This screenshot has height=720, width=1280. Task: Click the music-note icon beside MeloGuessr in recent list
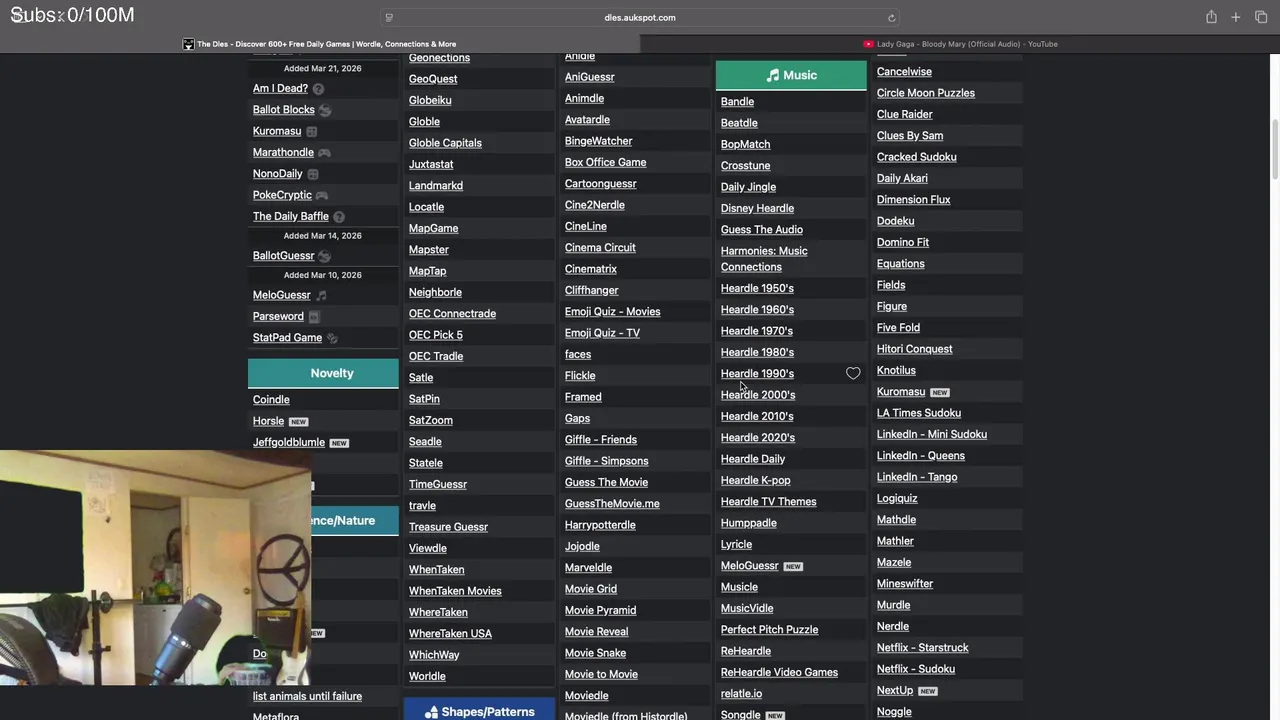tap(321, 295)
